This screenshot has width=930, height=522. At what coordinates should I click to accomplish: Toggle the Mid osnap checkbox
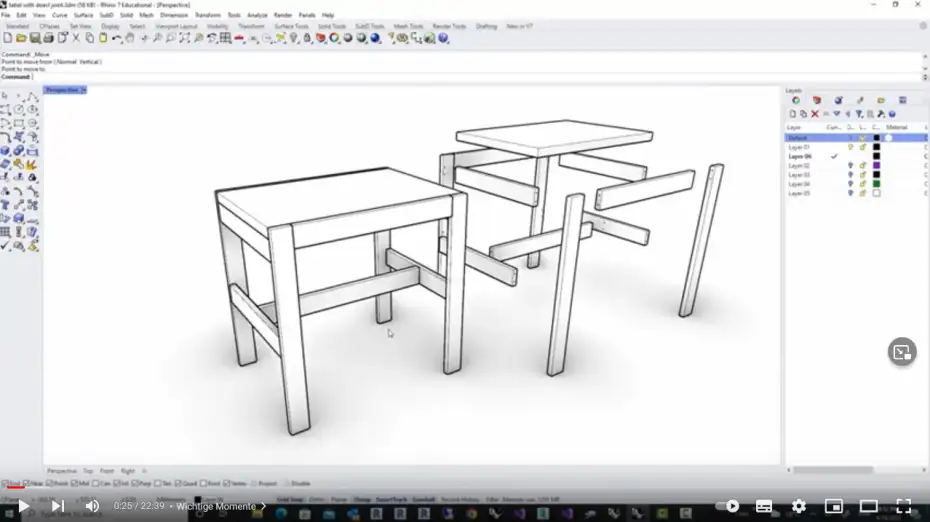74,483
